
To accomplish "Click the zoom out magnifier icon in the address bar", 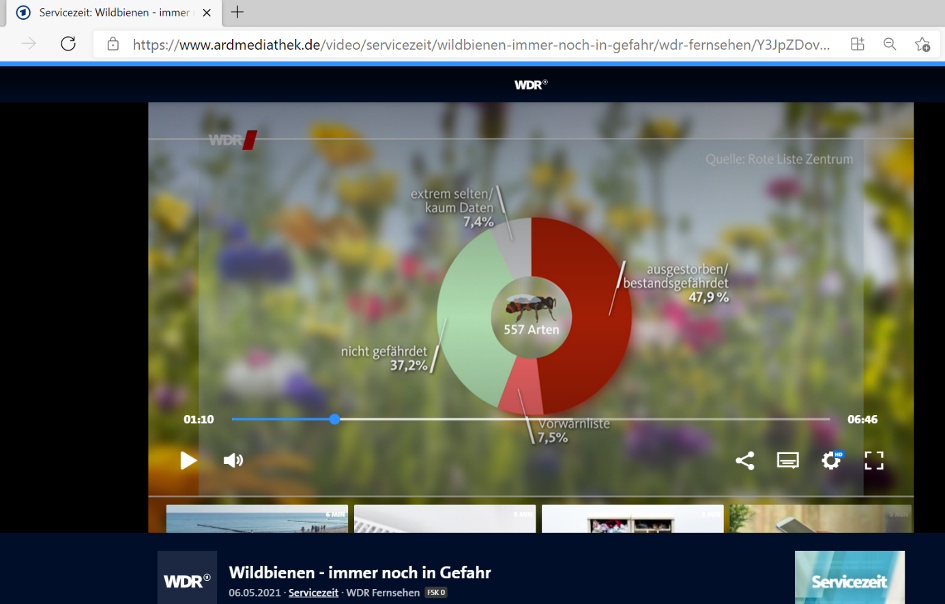I will pos(890,44).
